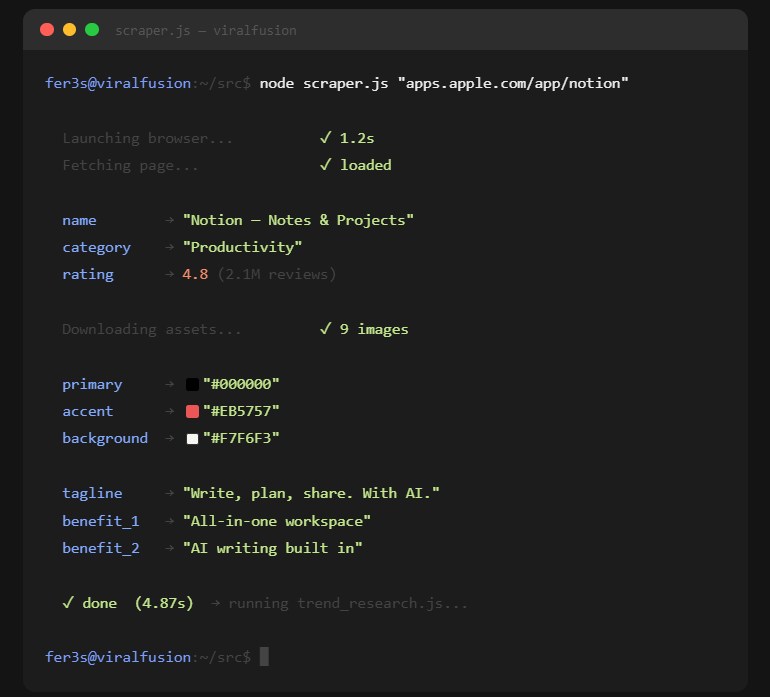Click the yellow minimize window button
The height and width of the screenshot is (697, 770).
pyautogui.click(x=69, y=30)
